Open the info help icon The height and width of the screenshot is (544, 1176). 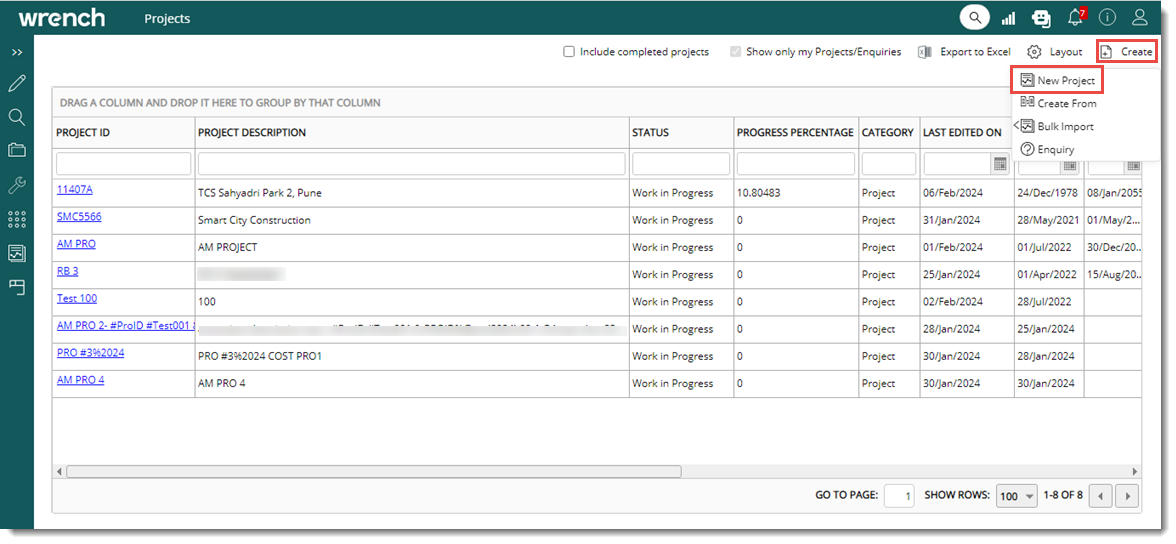click(x=1108, y=17)
